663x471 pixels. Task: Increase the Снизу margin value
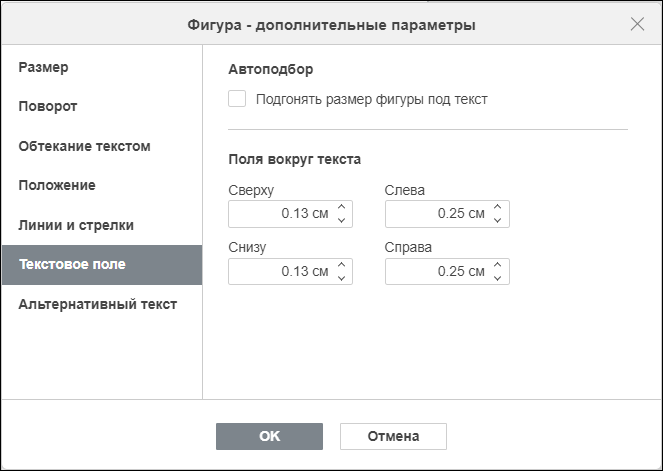[x=342, y=265]
